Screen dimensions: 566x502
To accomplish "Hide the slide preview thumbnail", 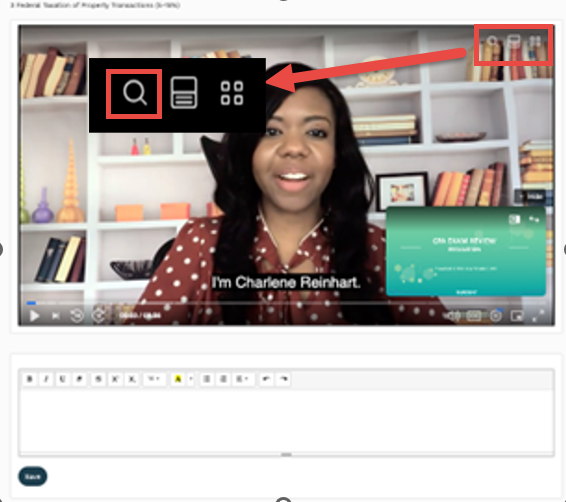I will (x=531, y=196).
